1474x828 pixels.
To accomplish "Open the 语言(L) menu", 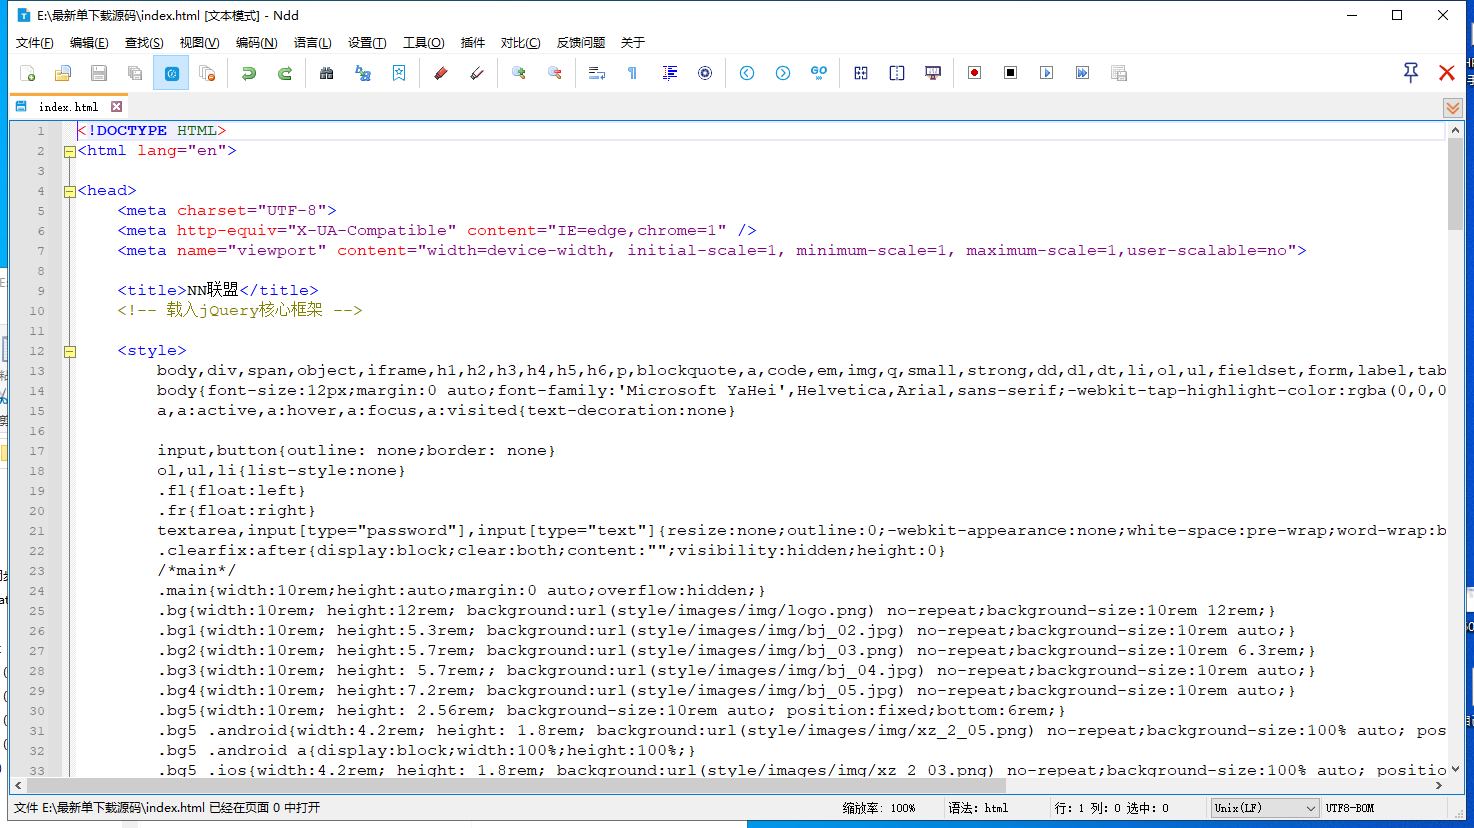I will coord(312,42).
